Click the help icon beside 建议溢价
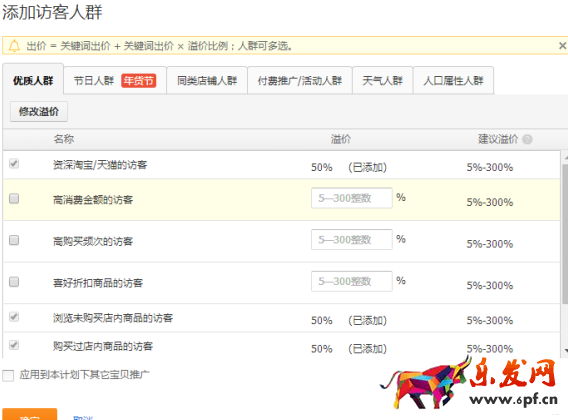568x420 pixels. pyautogui.click(x=527, y=139)
